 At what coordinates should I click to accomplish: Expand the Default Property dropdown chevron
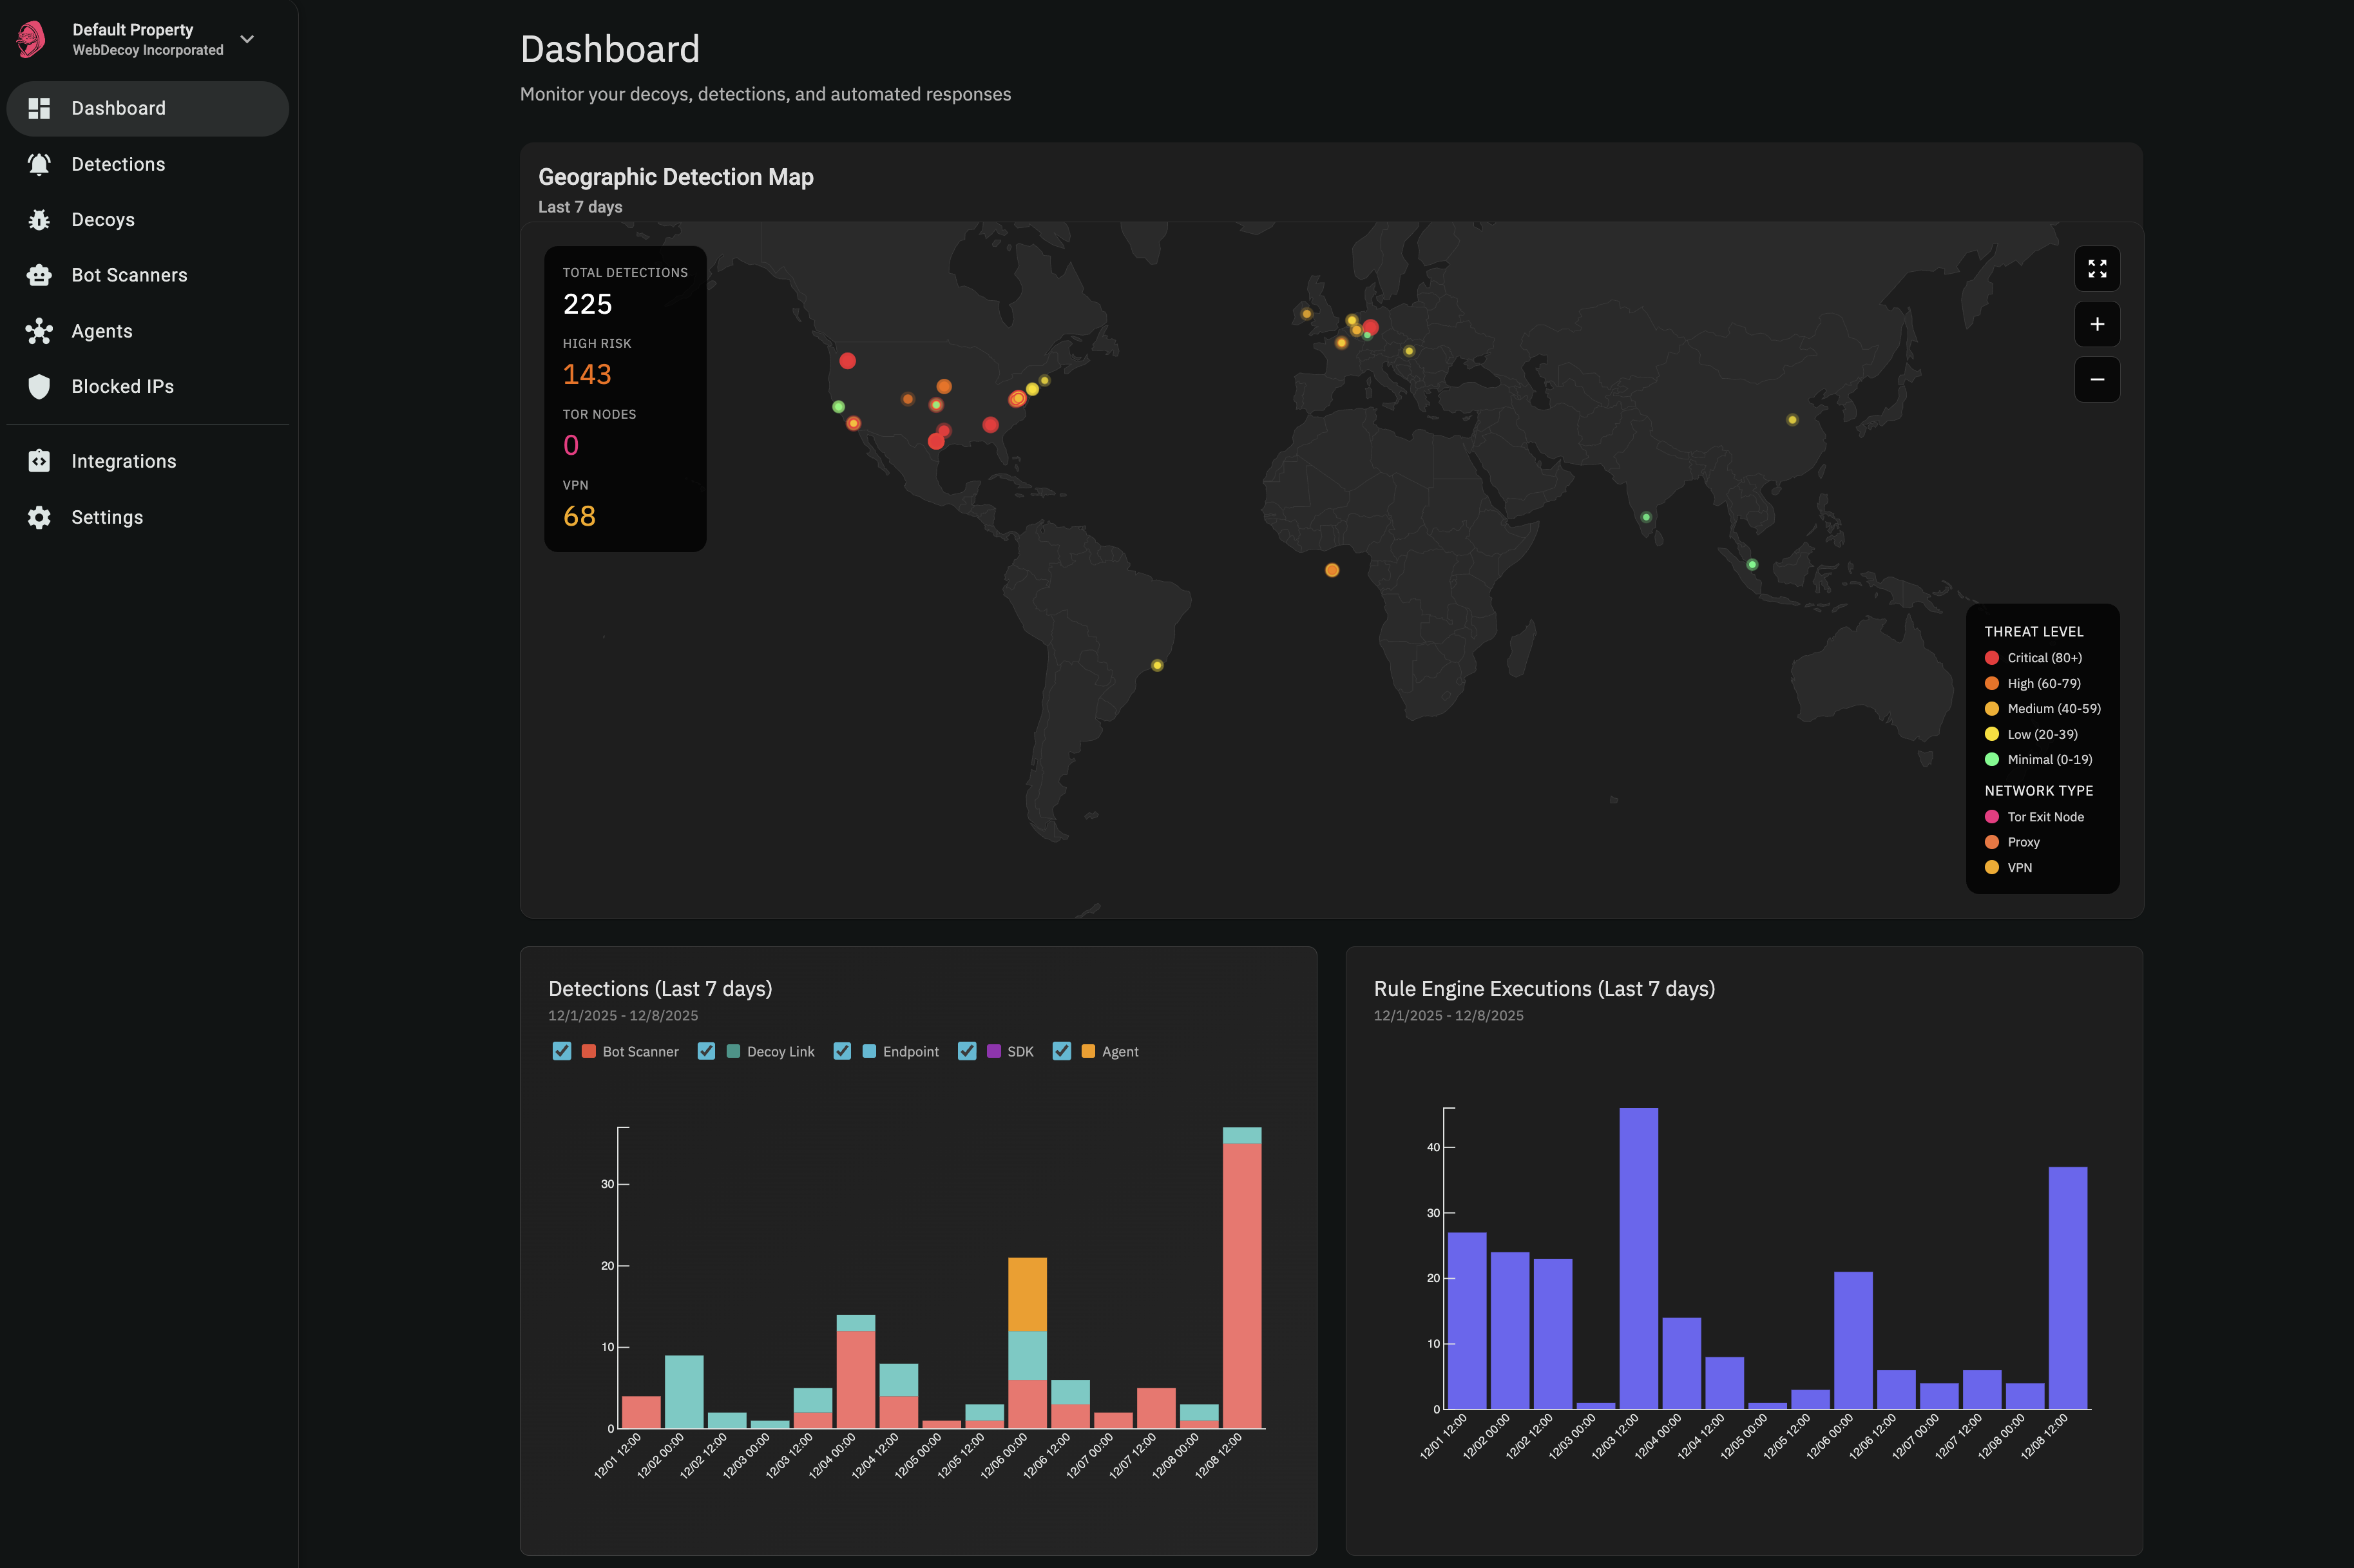pyautogui.click(x=247, y=39)
